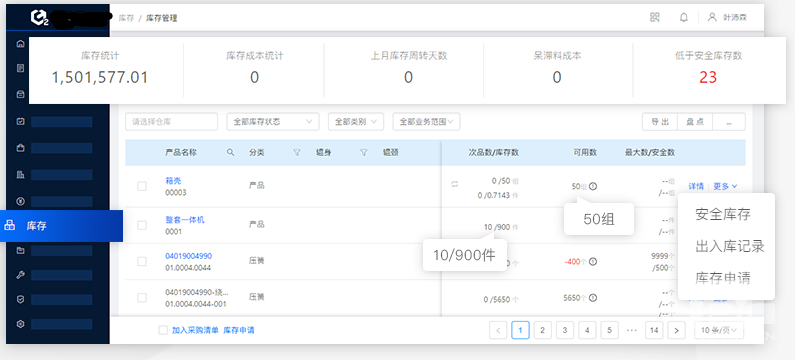Open the 整套一体机 product link
The image size is (795, 360).
[x=185, y=220]
